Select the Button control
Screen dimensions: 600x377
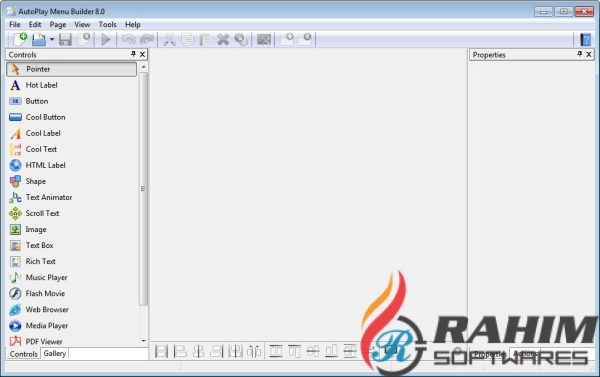(71, 101)
